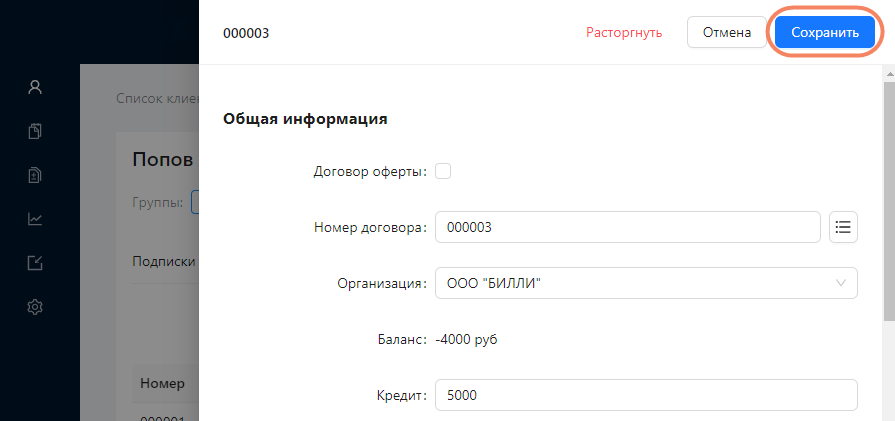Click into the Кредит field
The image size is (895, 421).
pyautogui.click(x=646, y=395)
